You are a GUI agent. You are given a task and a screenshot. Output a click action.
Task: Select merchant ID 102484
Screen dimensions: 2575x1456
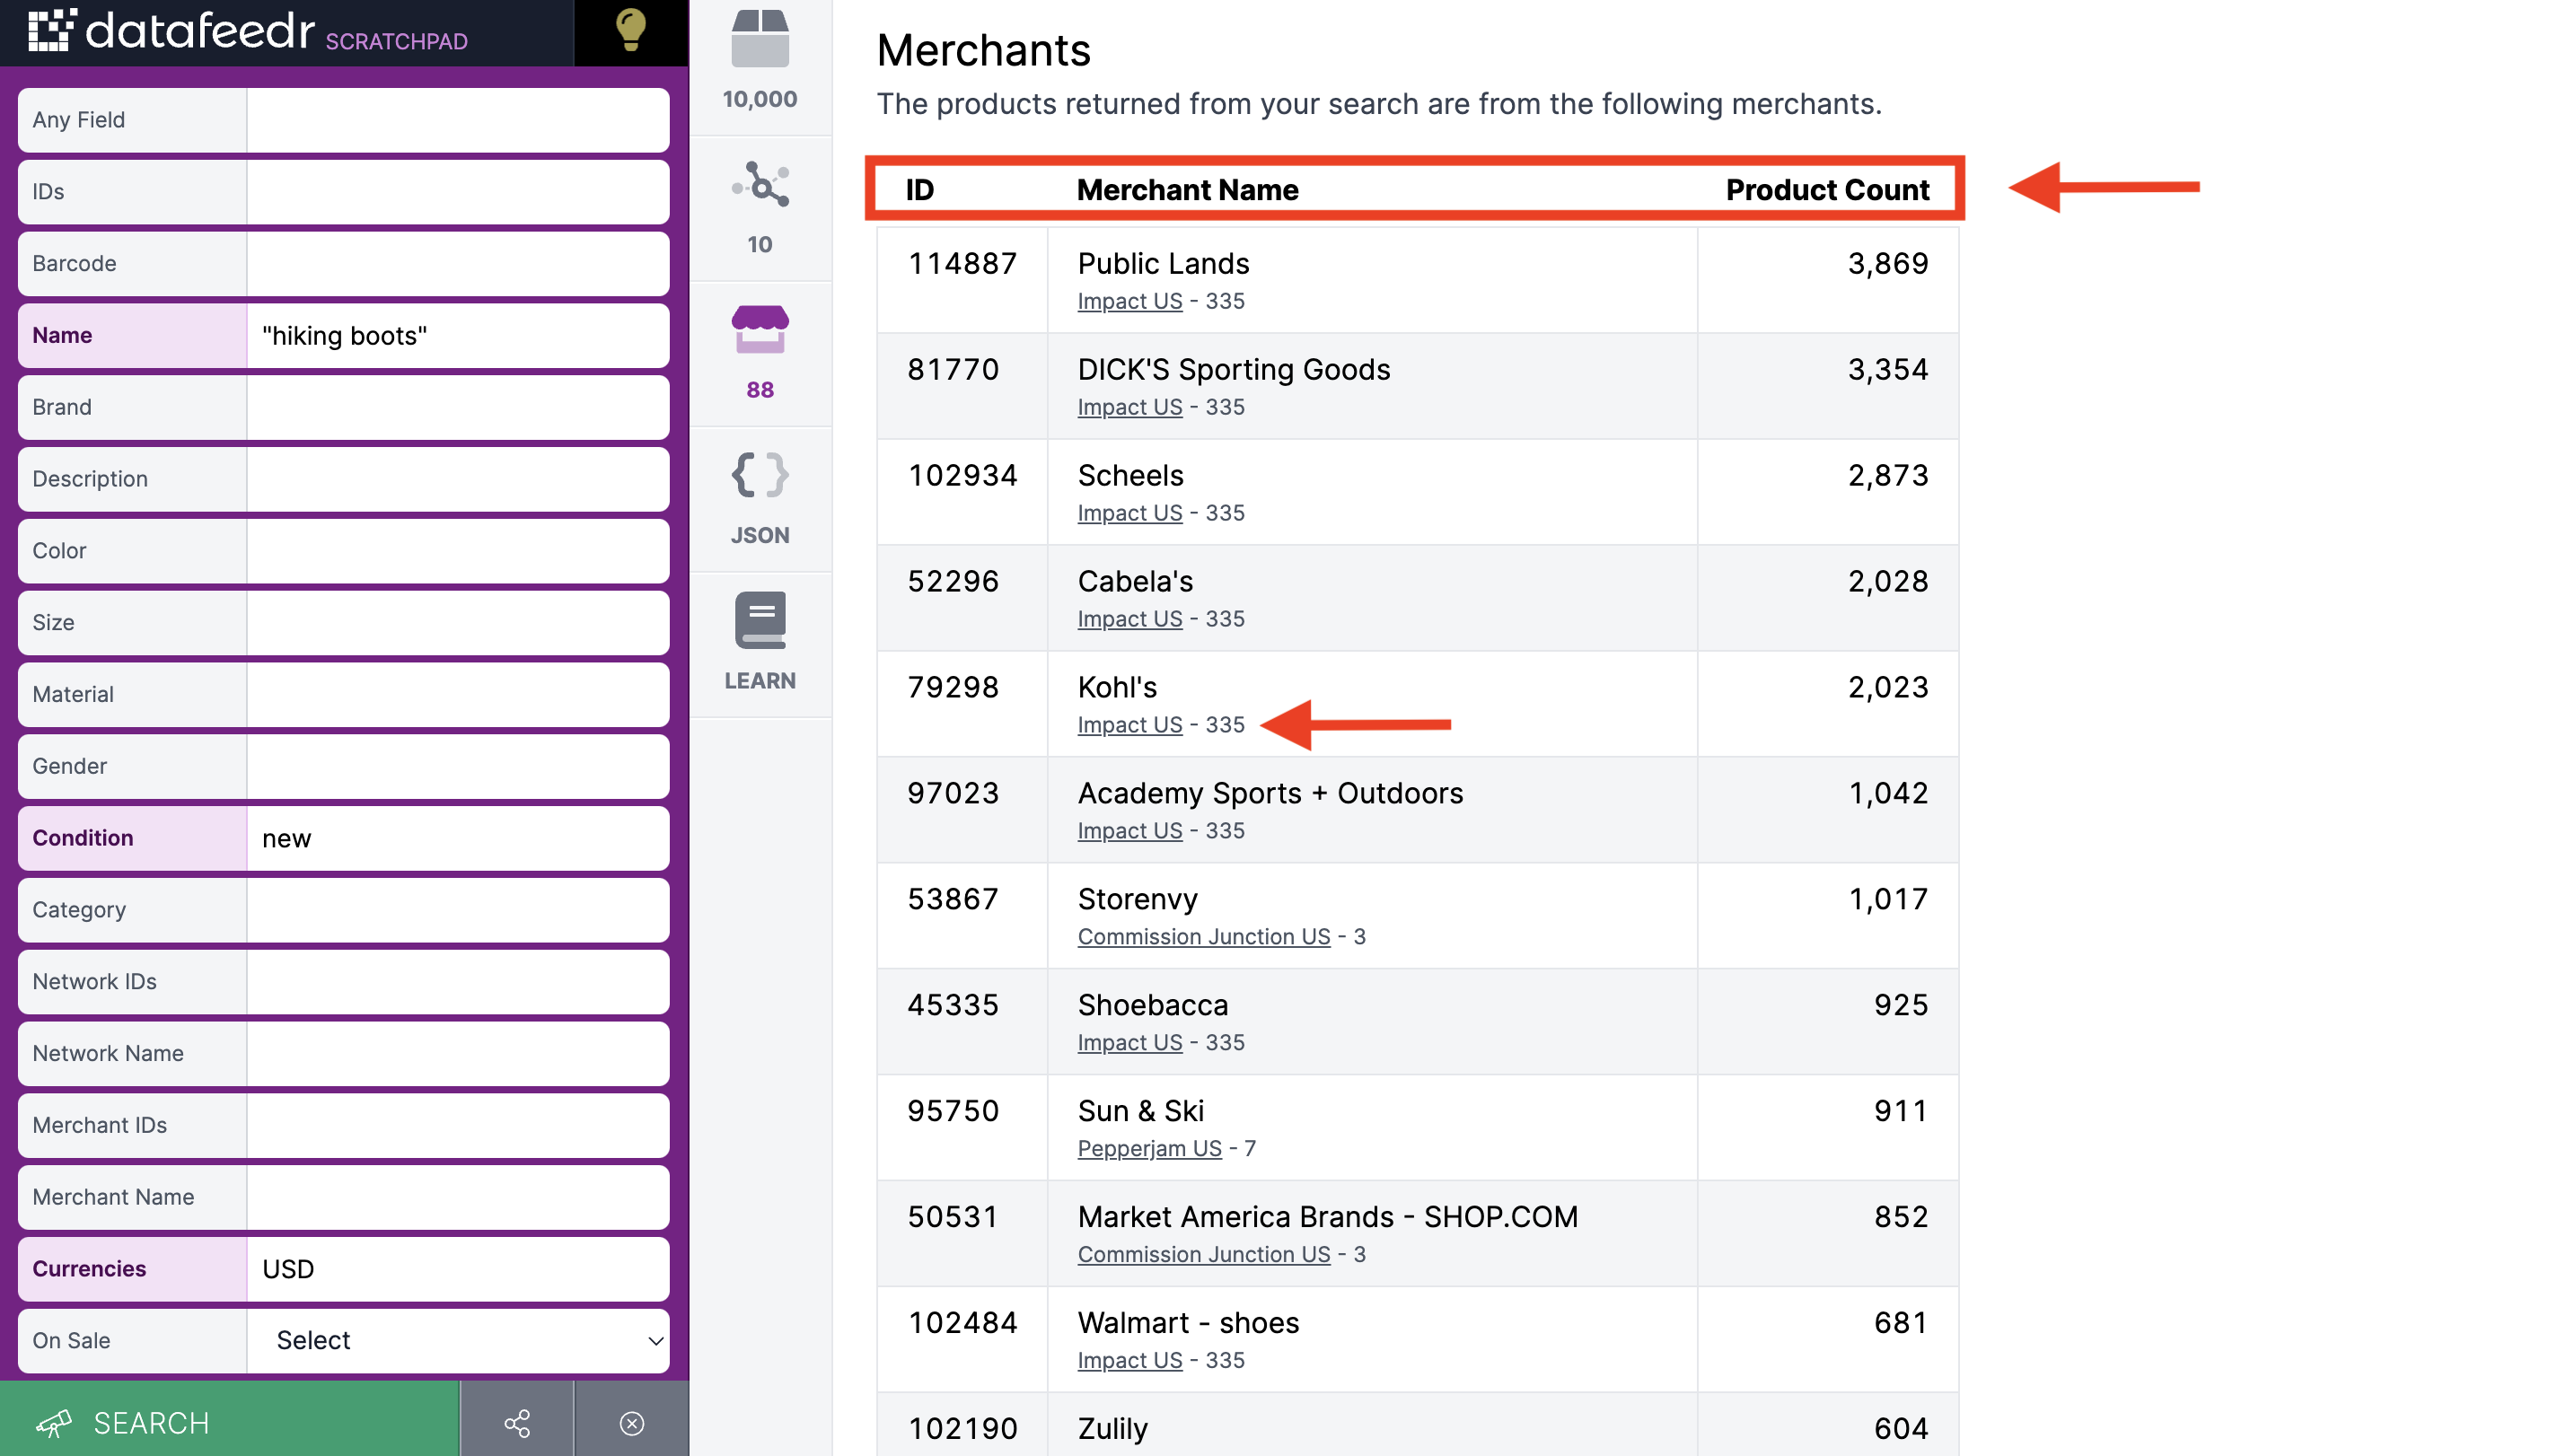pyautogui.click(x=962, y=1324)
